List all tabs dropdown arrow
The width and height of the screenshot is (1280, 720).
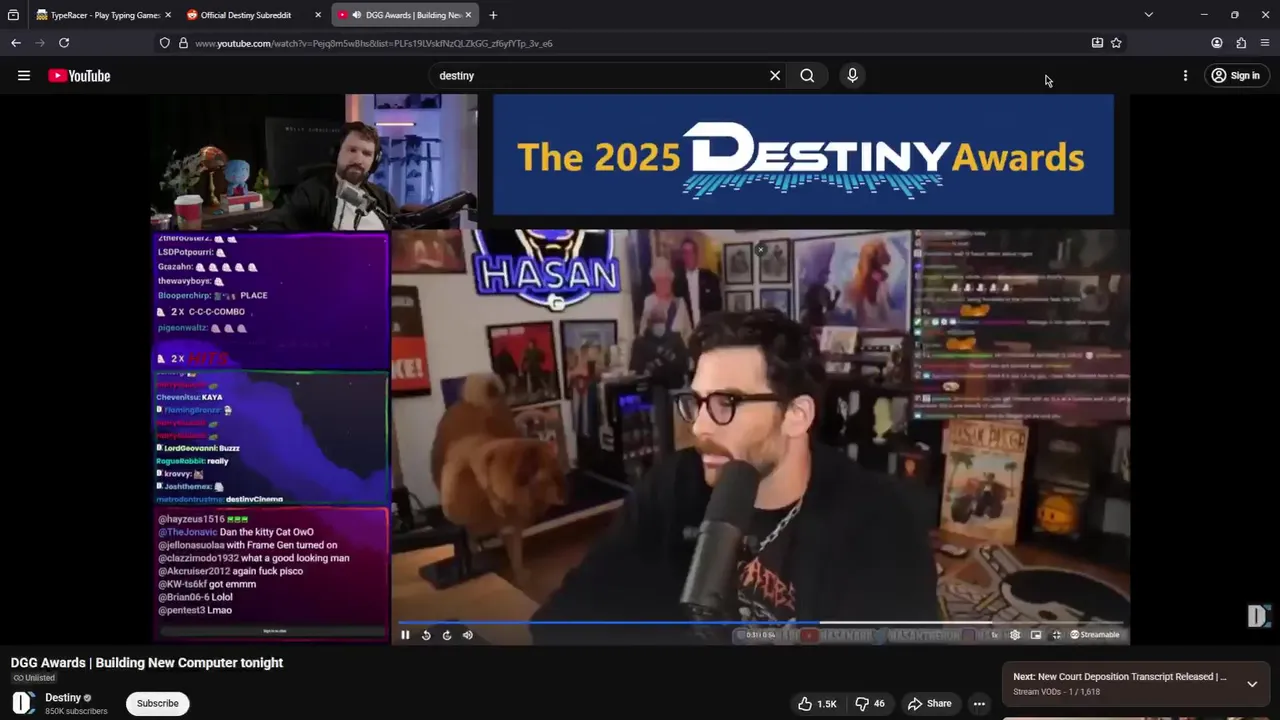point(1148,15)
